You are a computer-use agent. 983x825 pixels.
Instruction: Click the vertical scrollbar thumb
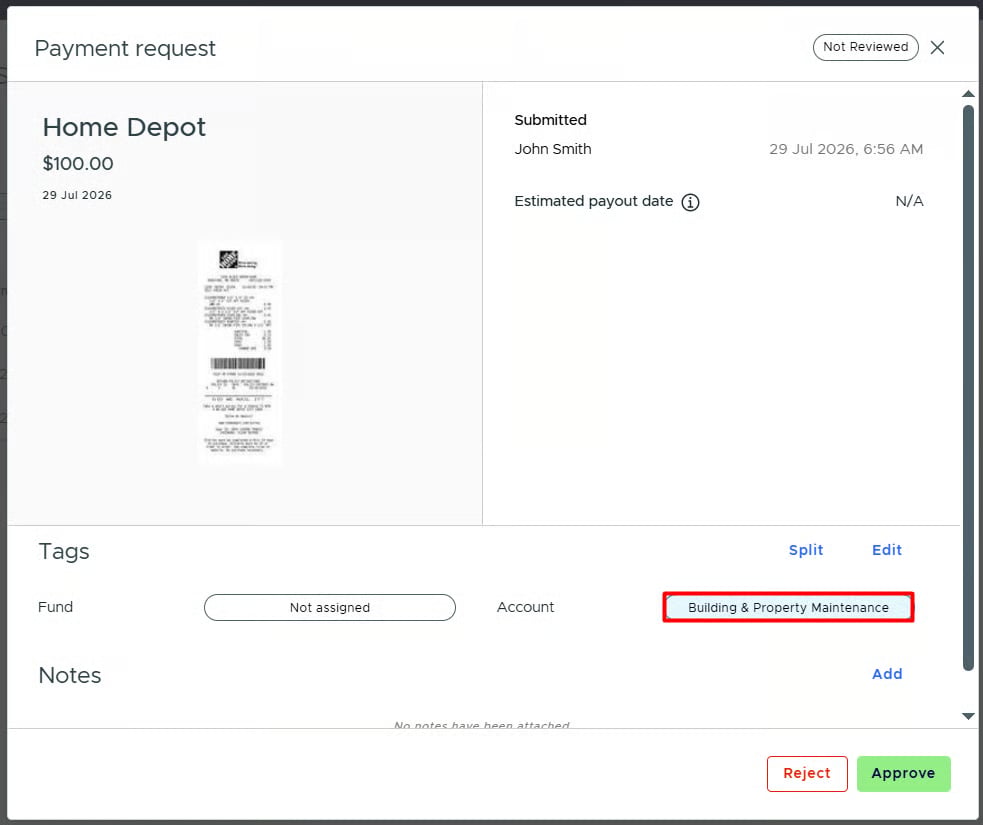(x=968, y=387)
